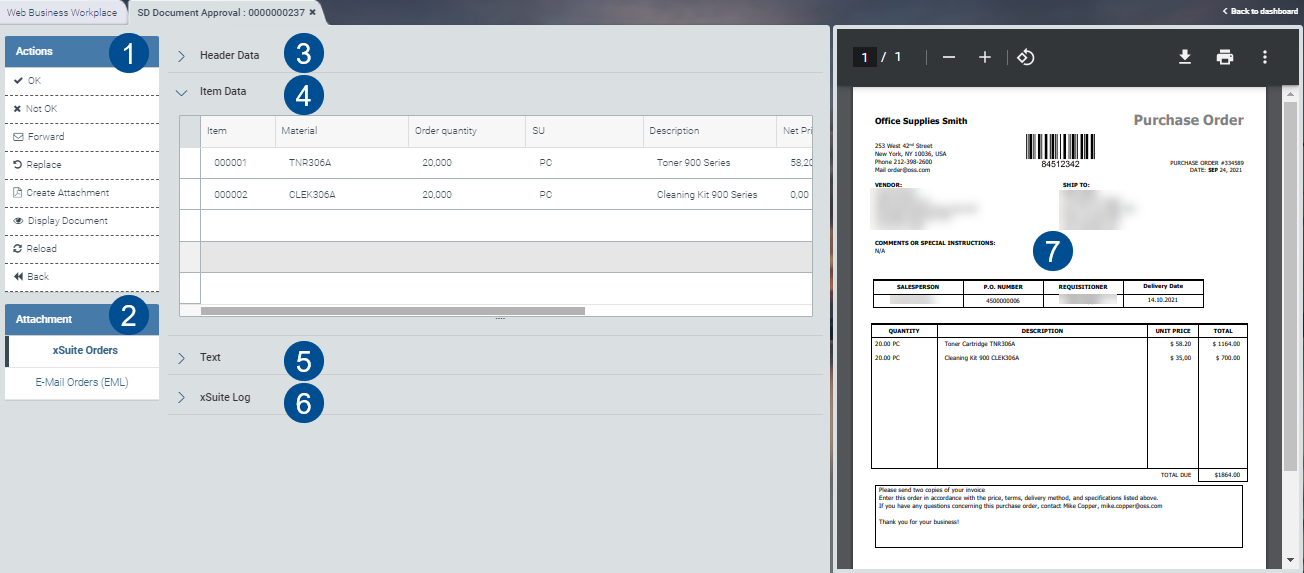1304x573 pixels.
Task: Zoom in on the PDF document
Action: click(x=984, y=57)
